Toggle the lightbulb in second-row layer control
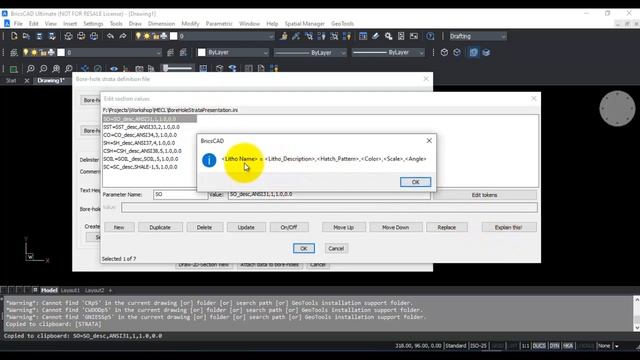 tap(26, 52)
